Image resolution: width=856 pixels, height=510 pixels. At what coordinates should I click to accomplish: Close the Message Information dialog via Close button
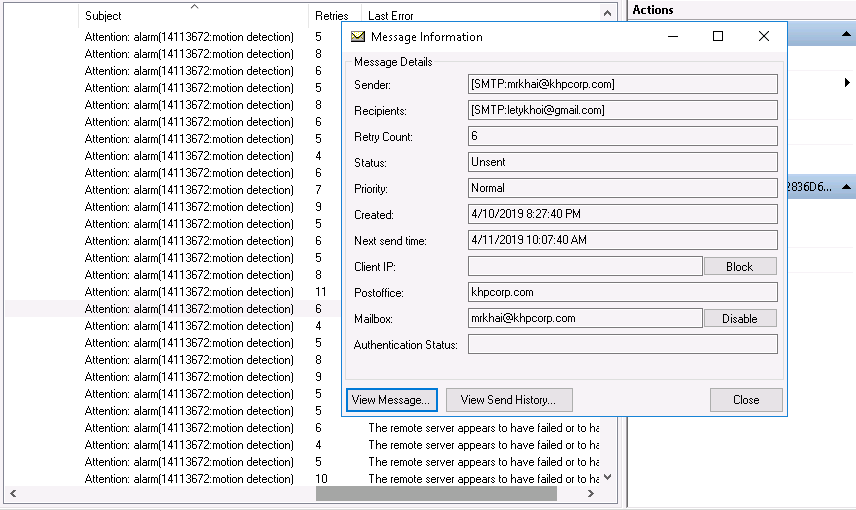coord(746,400)
